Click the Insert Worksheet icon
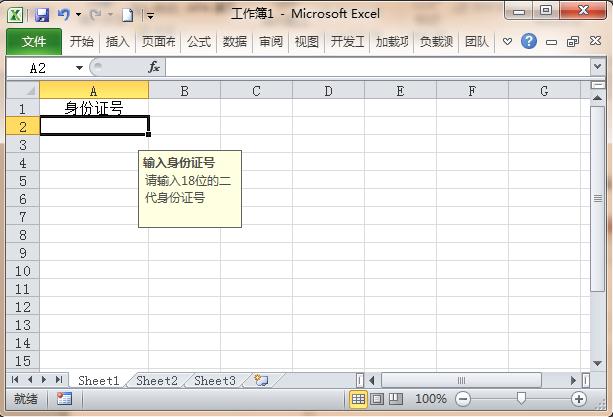Viewport: 613px width, 417px height. (261, 380)
